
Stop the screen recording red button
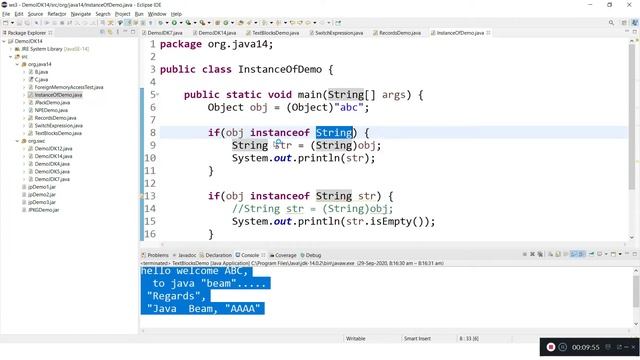coord(551,347)
